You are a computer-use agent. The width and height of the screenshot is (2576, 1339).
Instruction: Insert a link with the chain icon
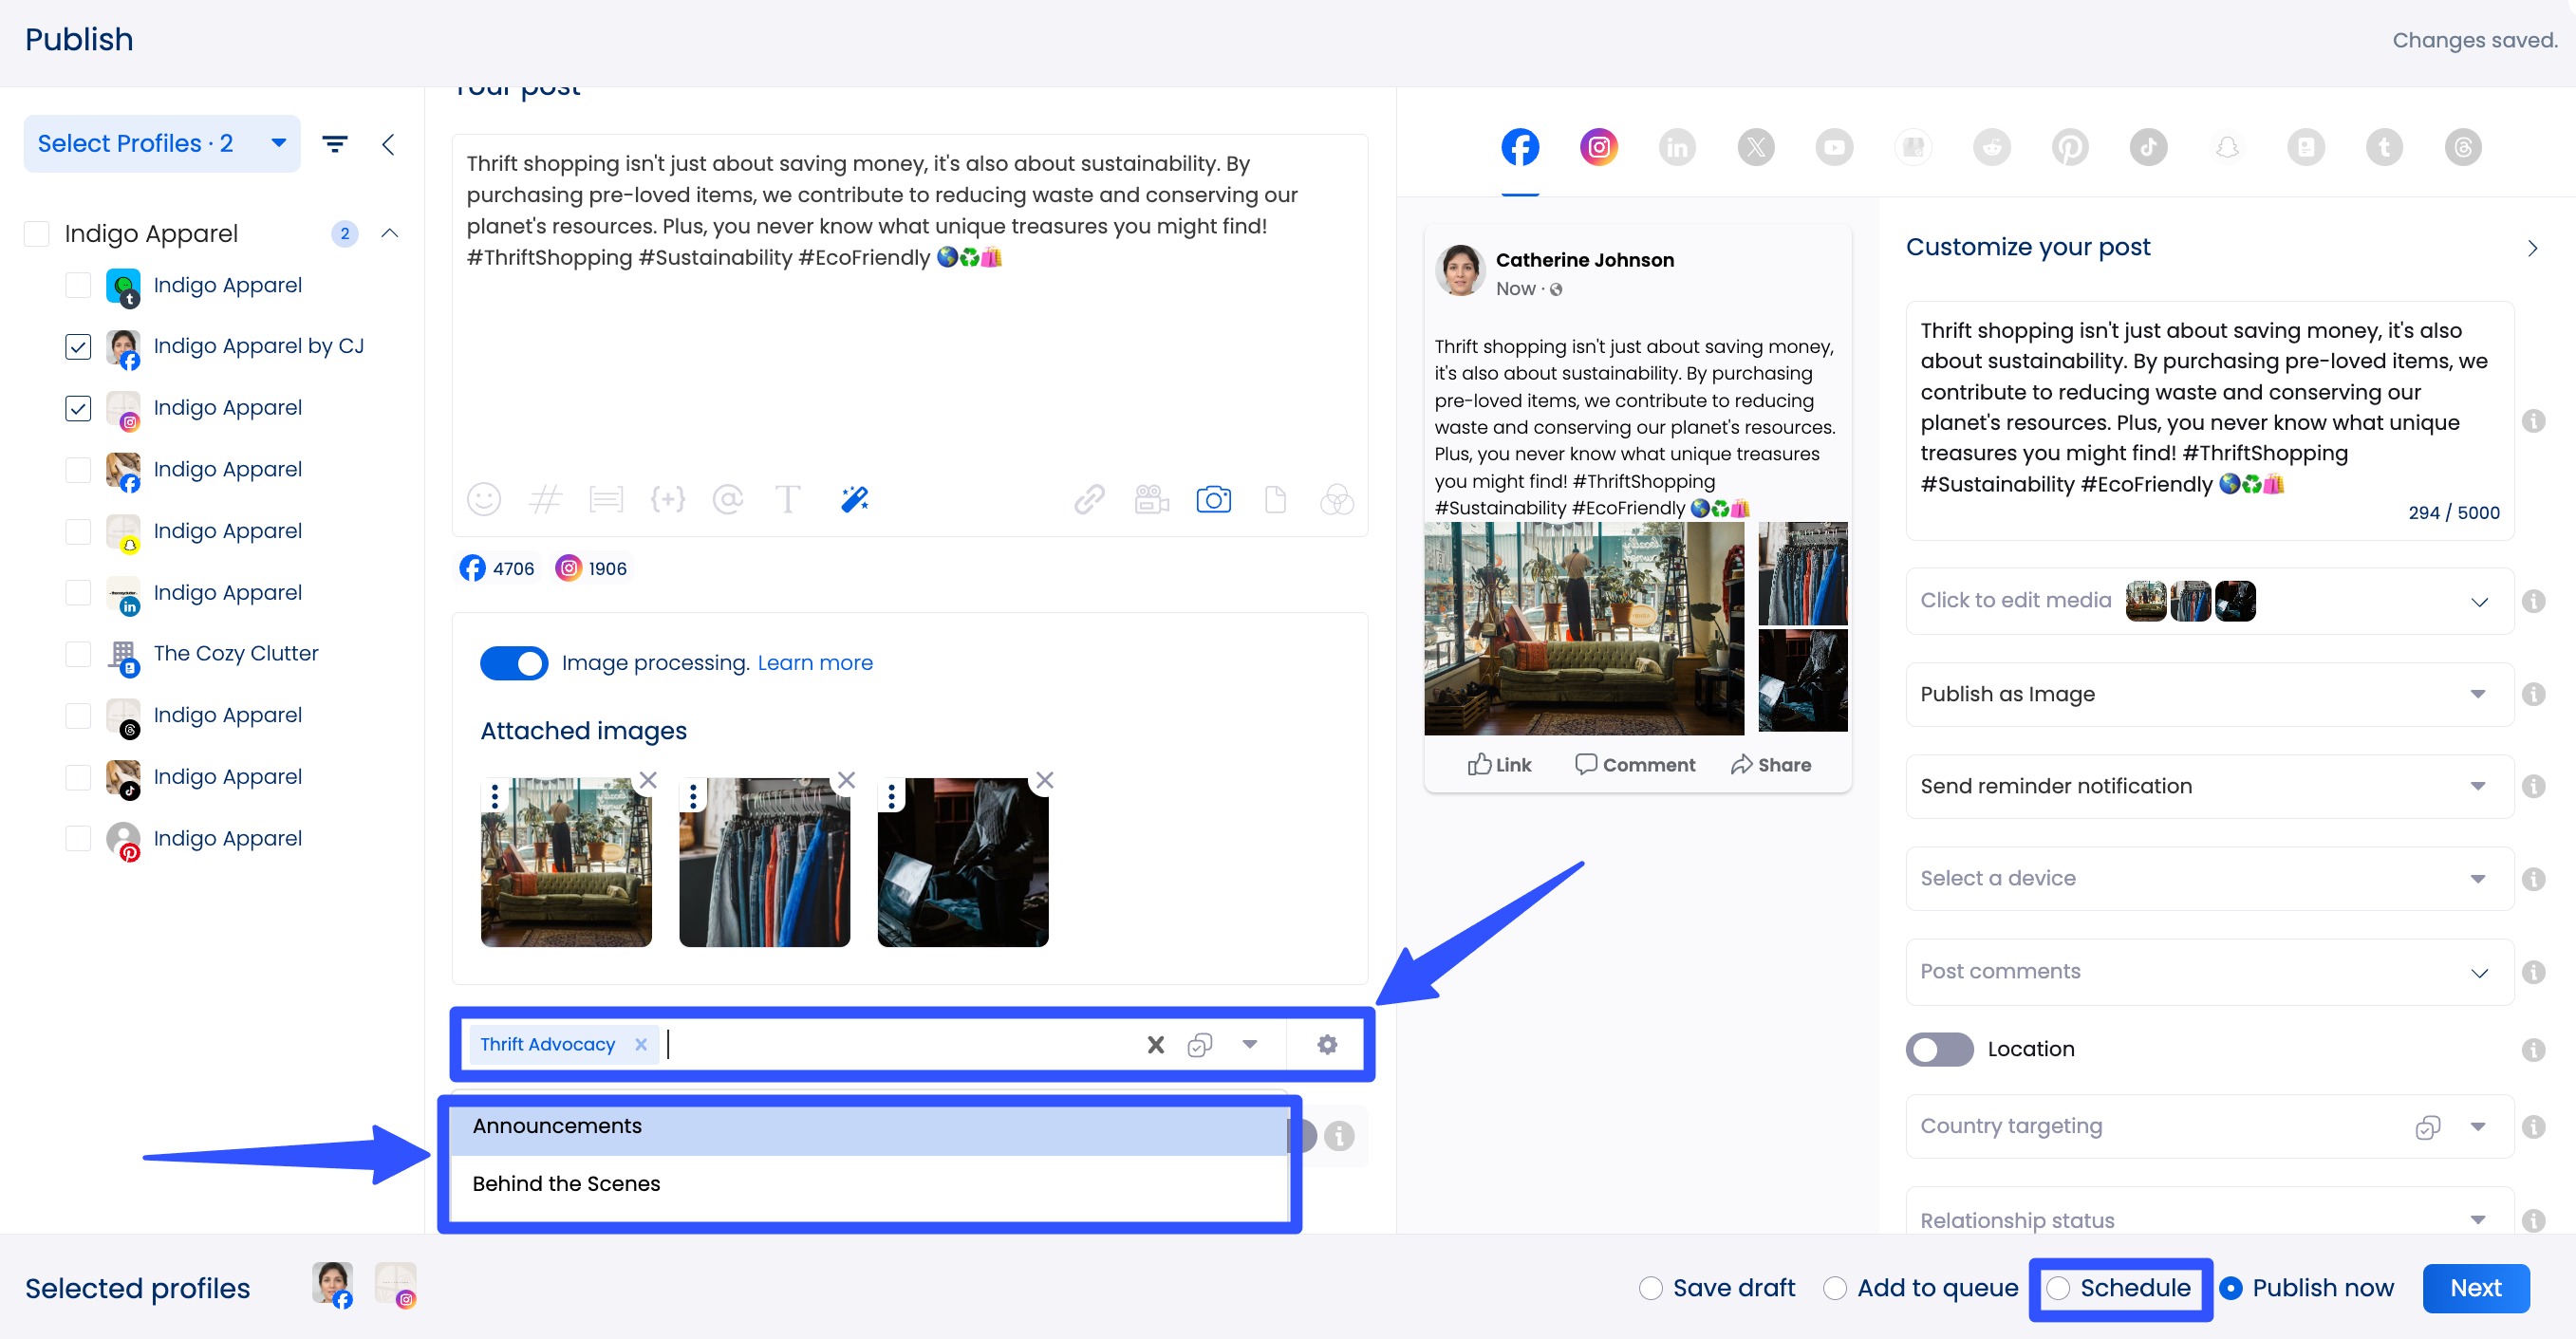[x=1090, y=499]
